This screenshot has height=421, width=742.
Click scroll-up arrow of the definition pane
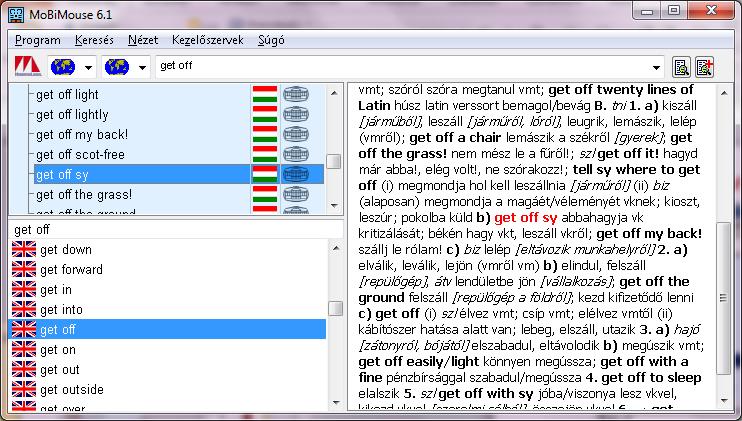(724, 93)
